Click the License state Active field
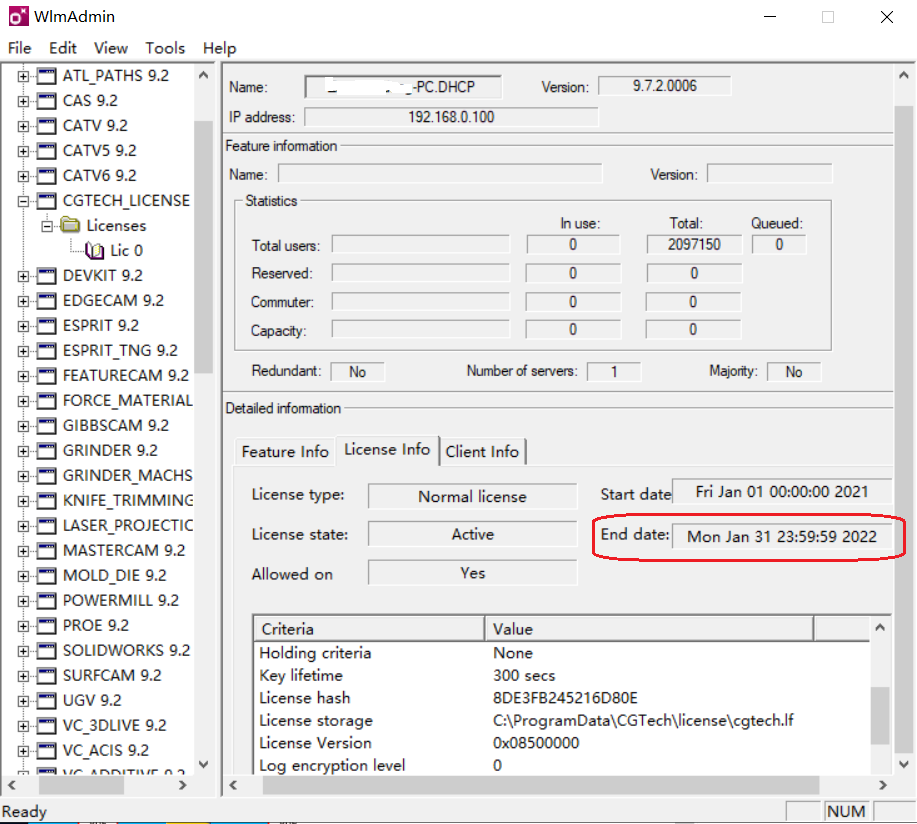Viewport: 917px width, 824px height. click(473, 535)
